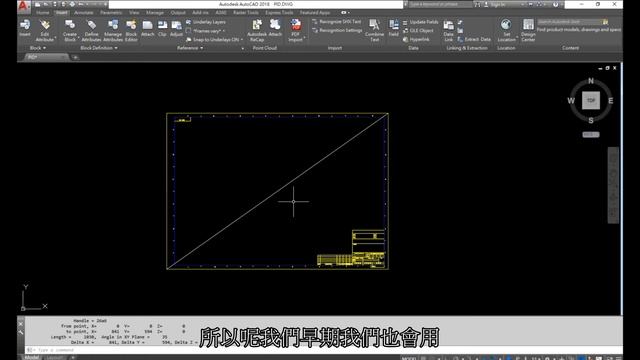The image size is (640, 360).
Task: Click Extract Data
Action: click(474, 39)
